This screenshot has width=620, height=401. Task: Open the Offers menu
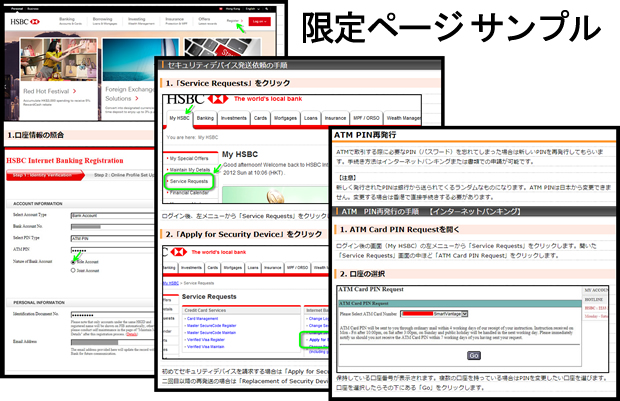[207, 21]
